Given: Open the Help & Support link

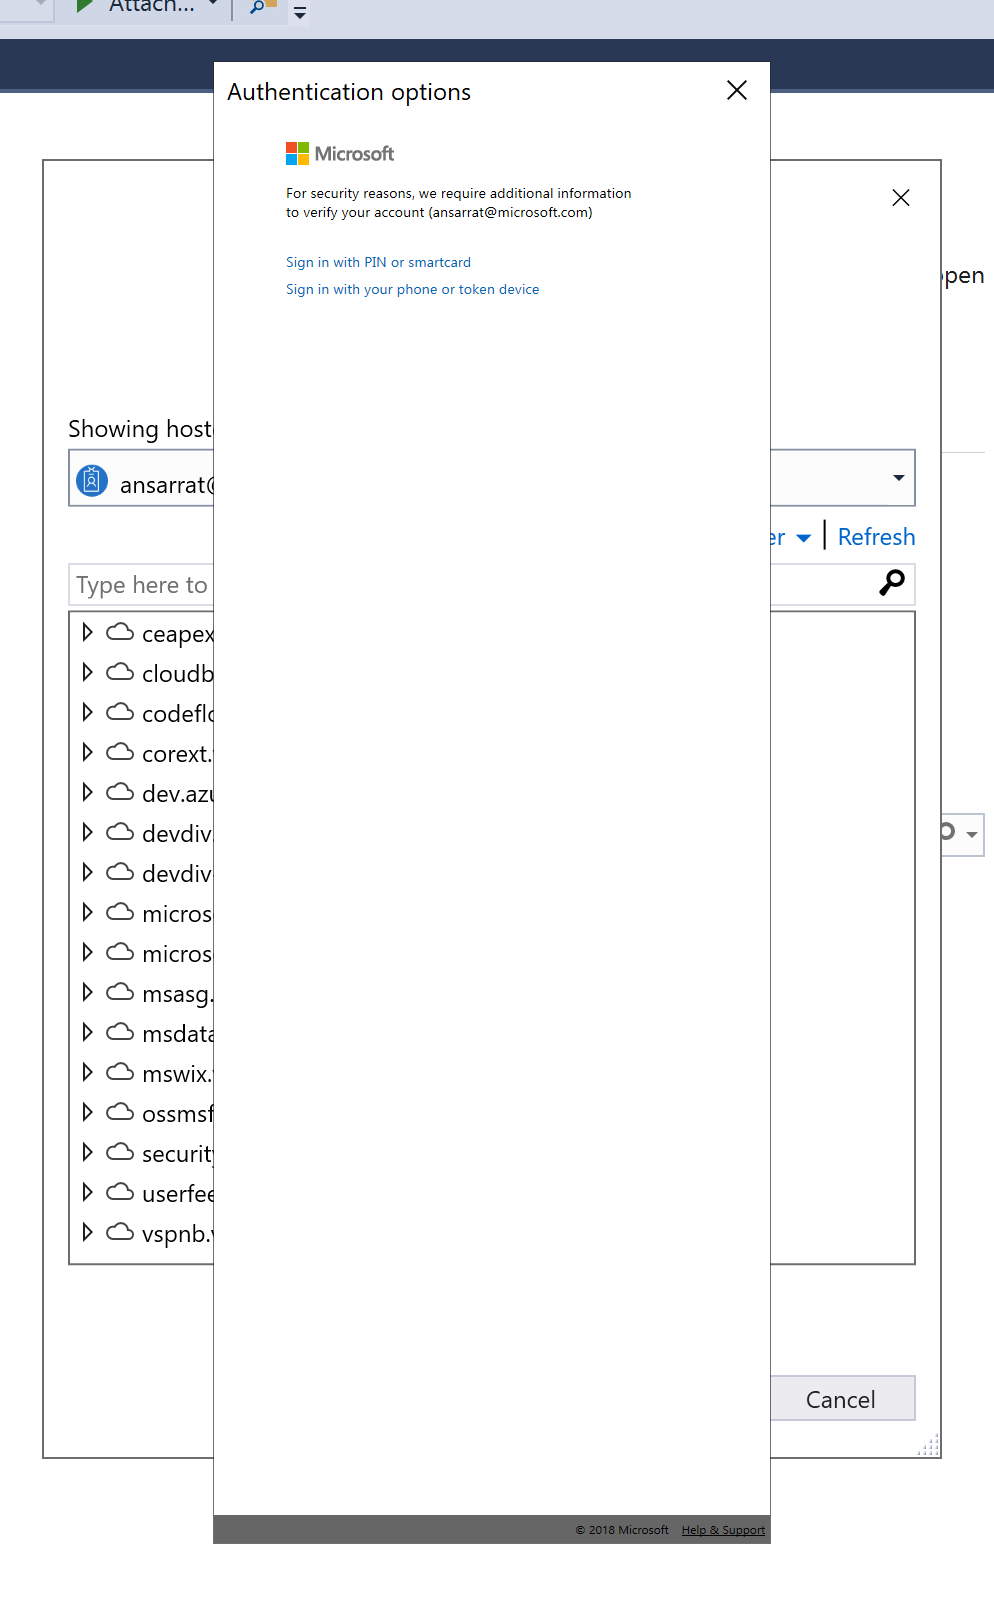Looking at the screenshot, I should [722, 1530].
